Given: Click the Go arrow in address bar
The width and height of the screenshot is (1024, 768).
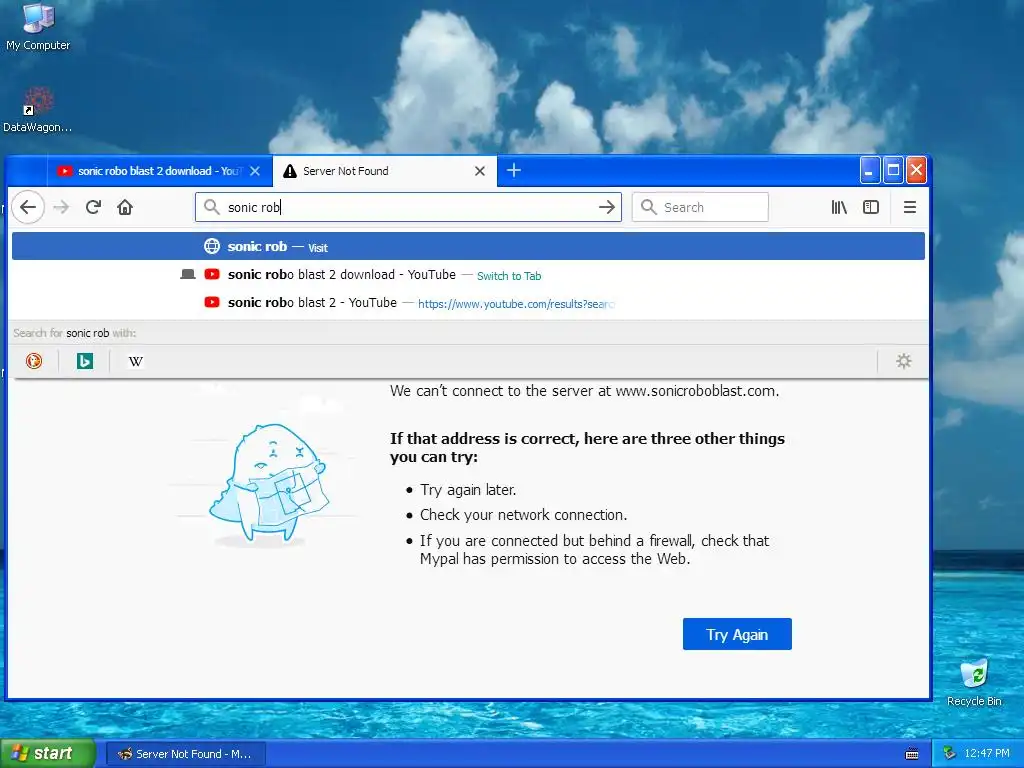Looking at the screenshot, I should click(x=607, y=207).
